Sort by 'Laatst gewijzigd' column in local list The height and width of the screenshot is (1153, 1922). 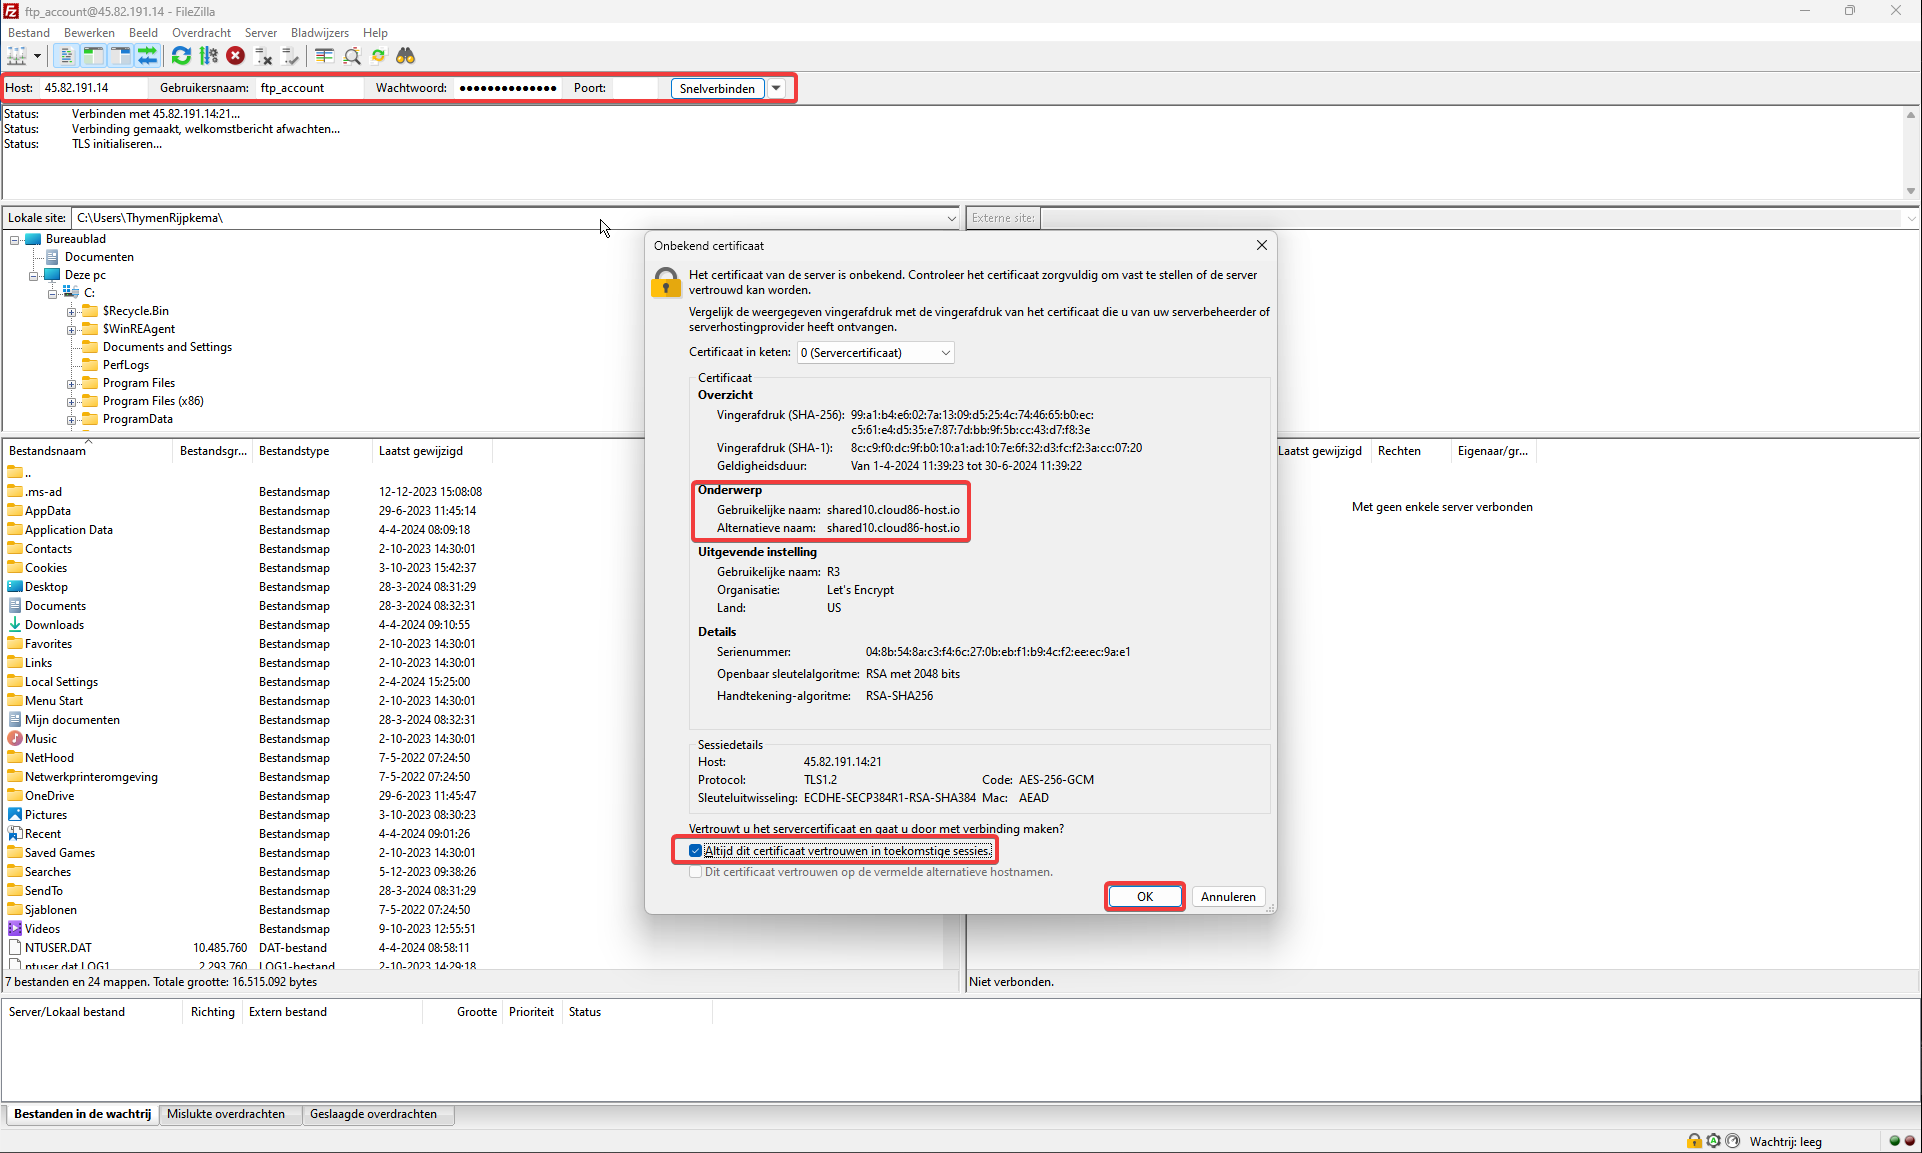click(x=431, y=451)
